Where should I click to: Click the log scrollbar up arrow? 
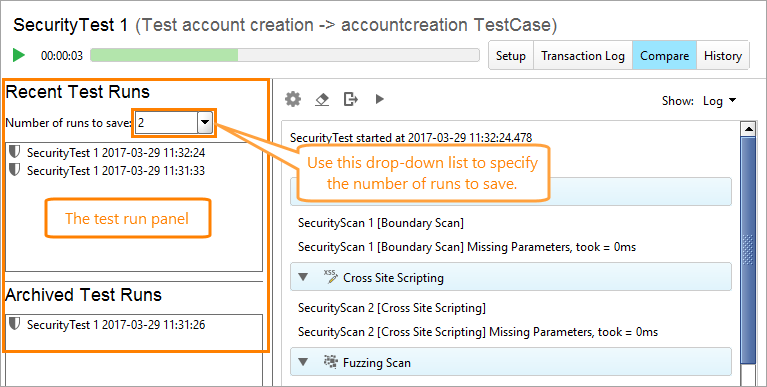click(x=748, y=129)
